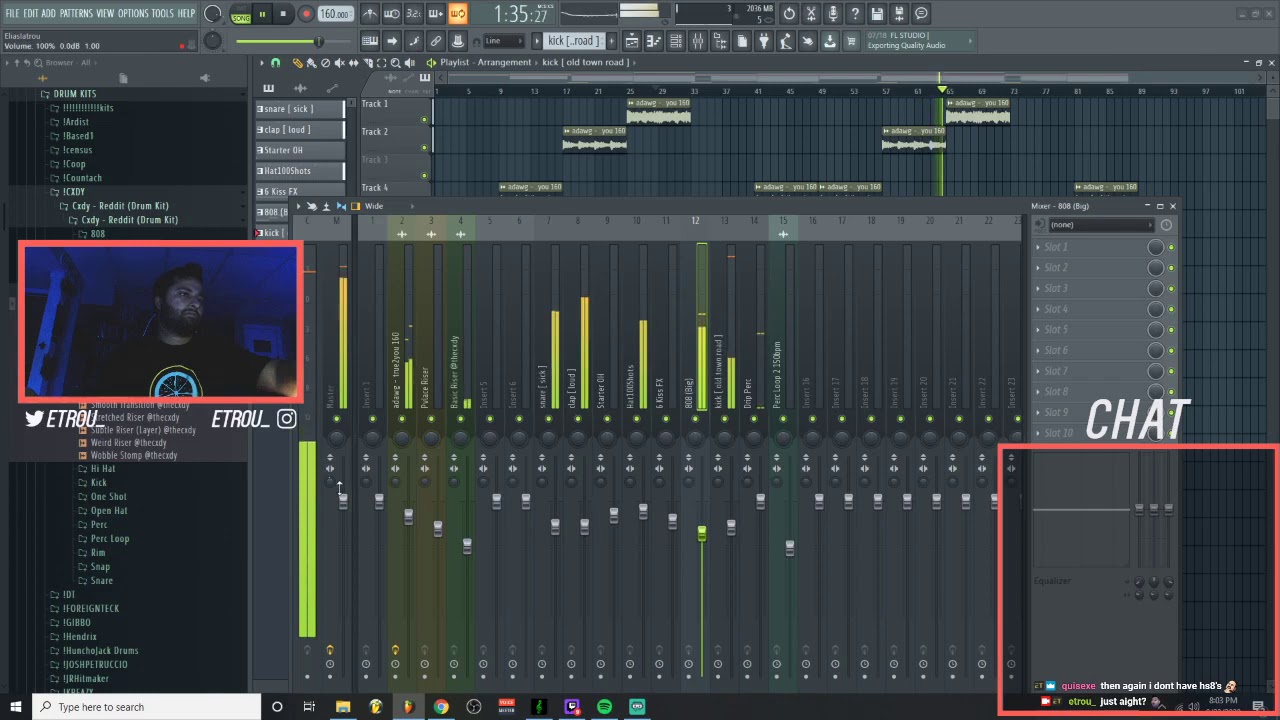Open the tempo tapper icon
Image resolution: width=1280 pixels, height=720 pixels.
pos(785,41)
